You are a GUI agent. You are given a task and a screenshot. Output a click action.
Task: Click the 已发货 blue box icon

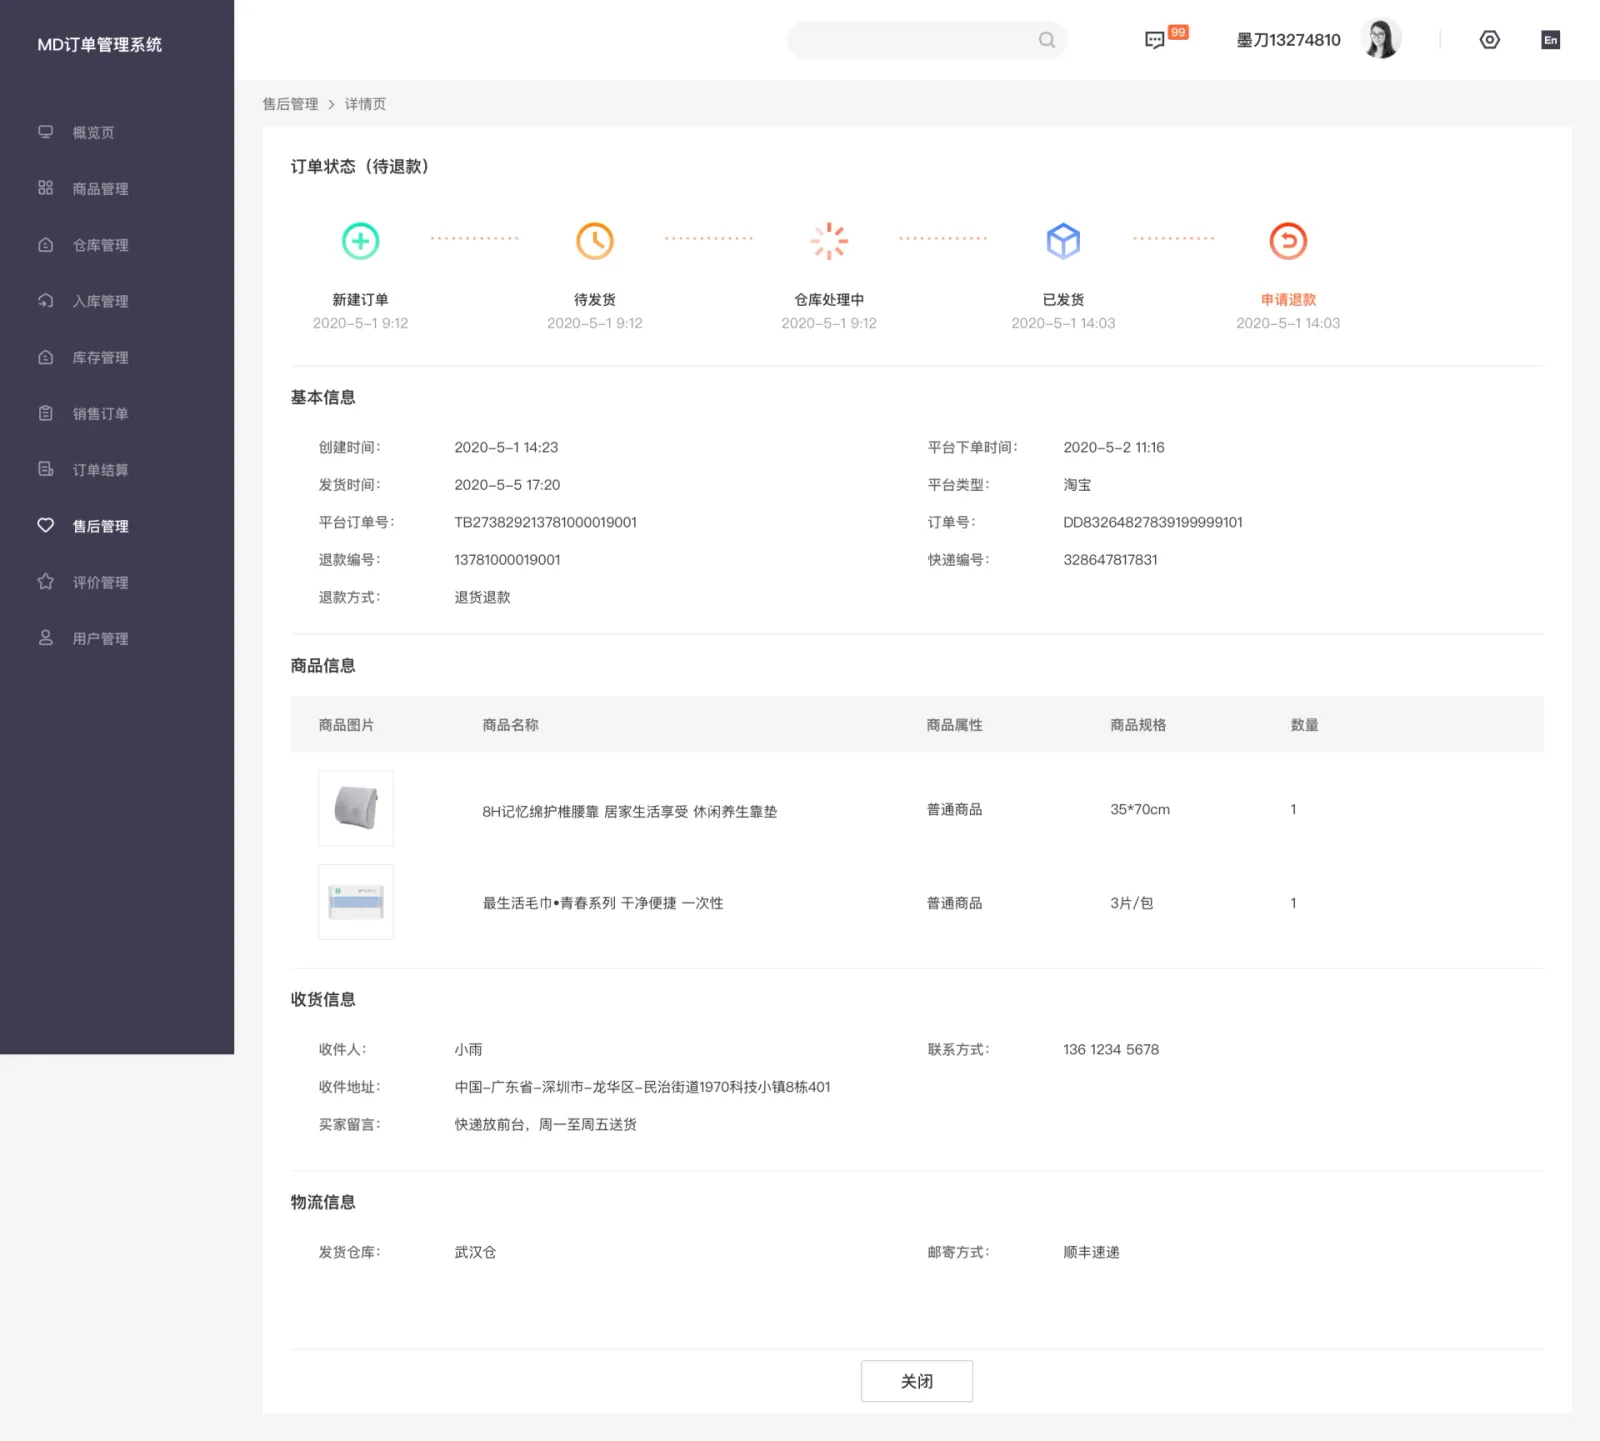pyautogui.click(x=1063, y=241)
